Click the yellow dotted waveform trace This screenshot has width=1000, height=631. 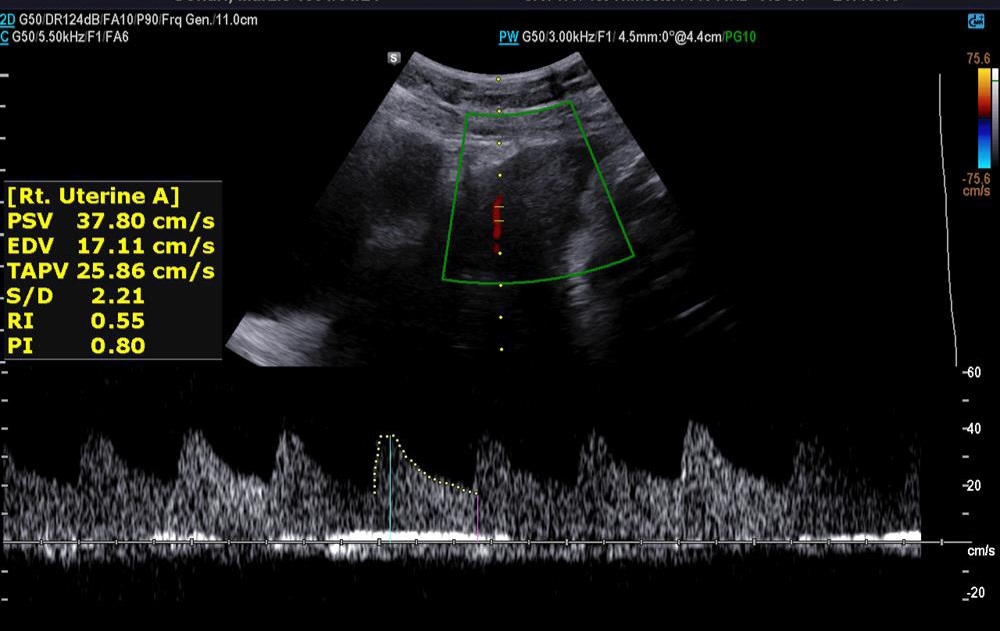tap(430, 471)
